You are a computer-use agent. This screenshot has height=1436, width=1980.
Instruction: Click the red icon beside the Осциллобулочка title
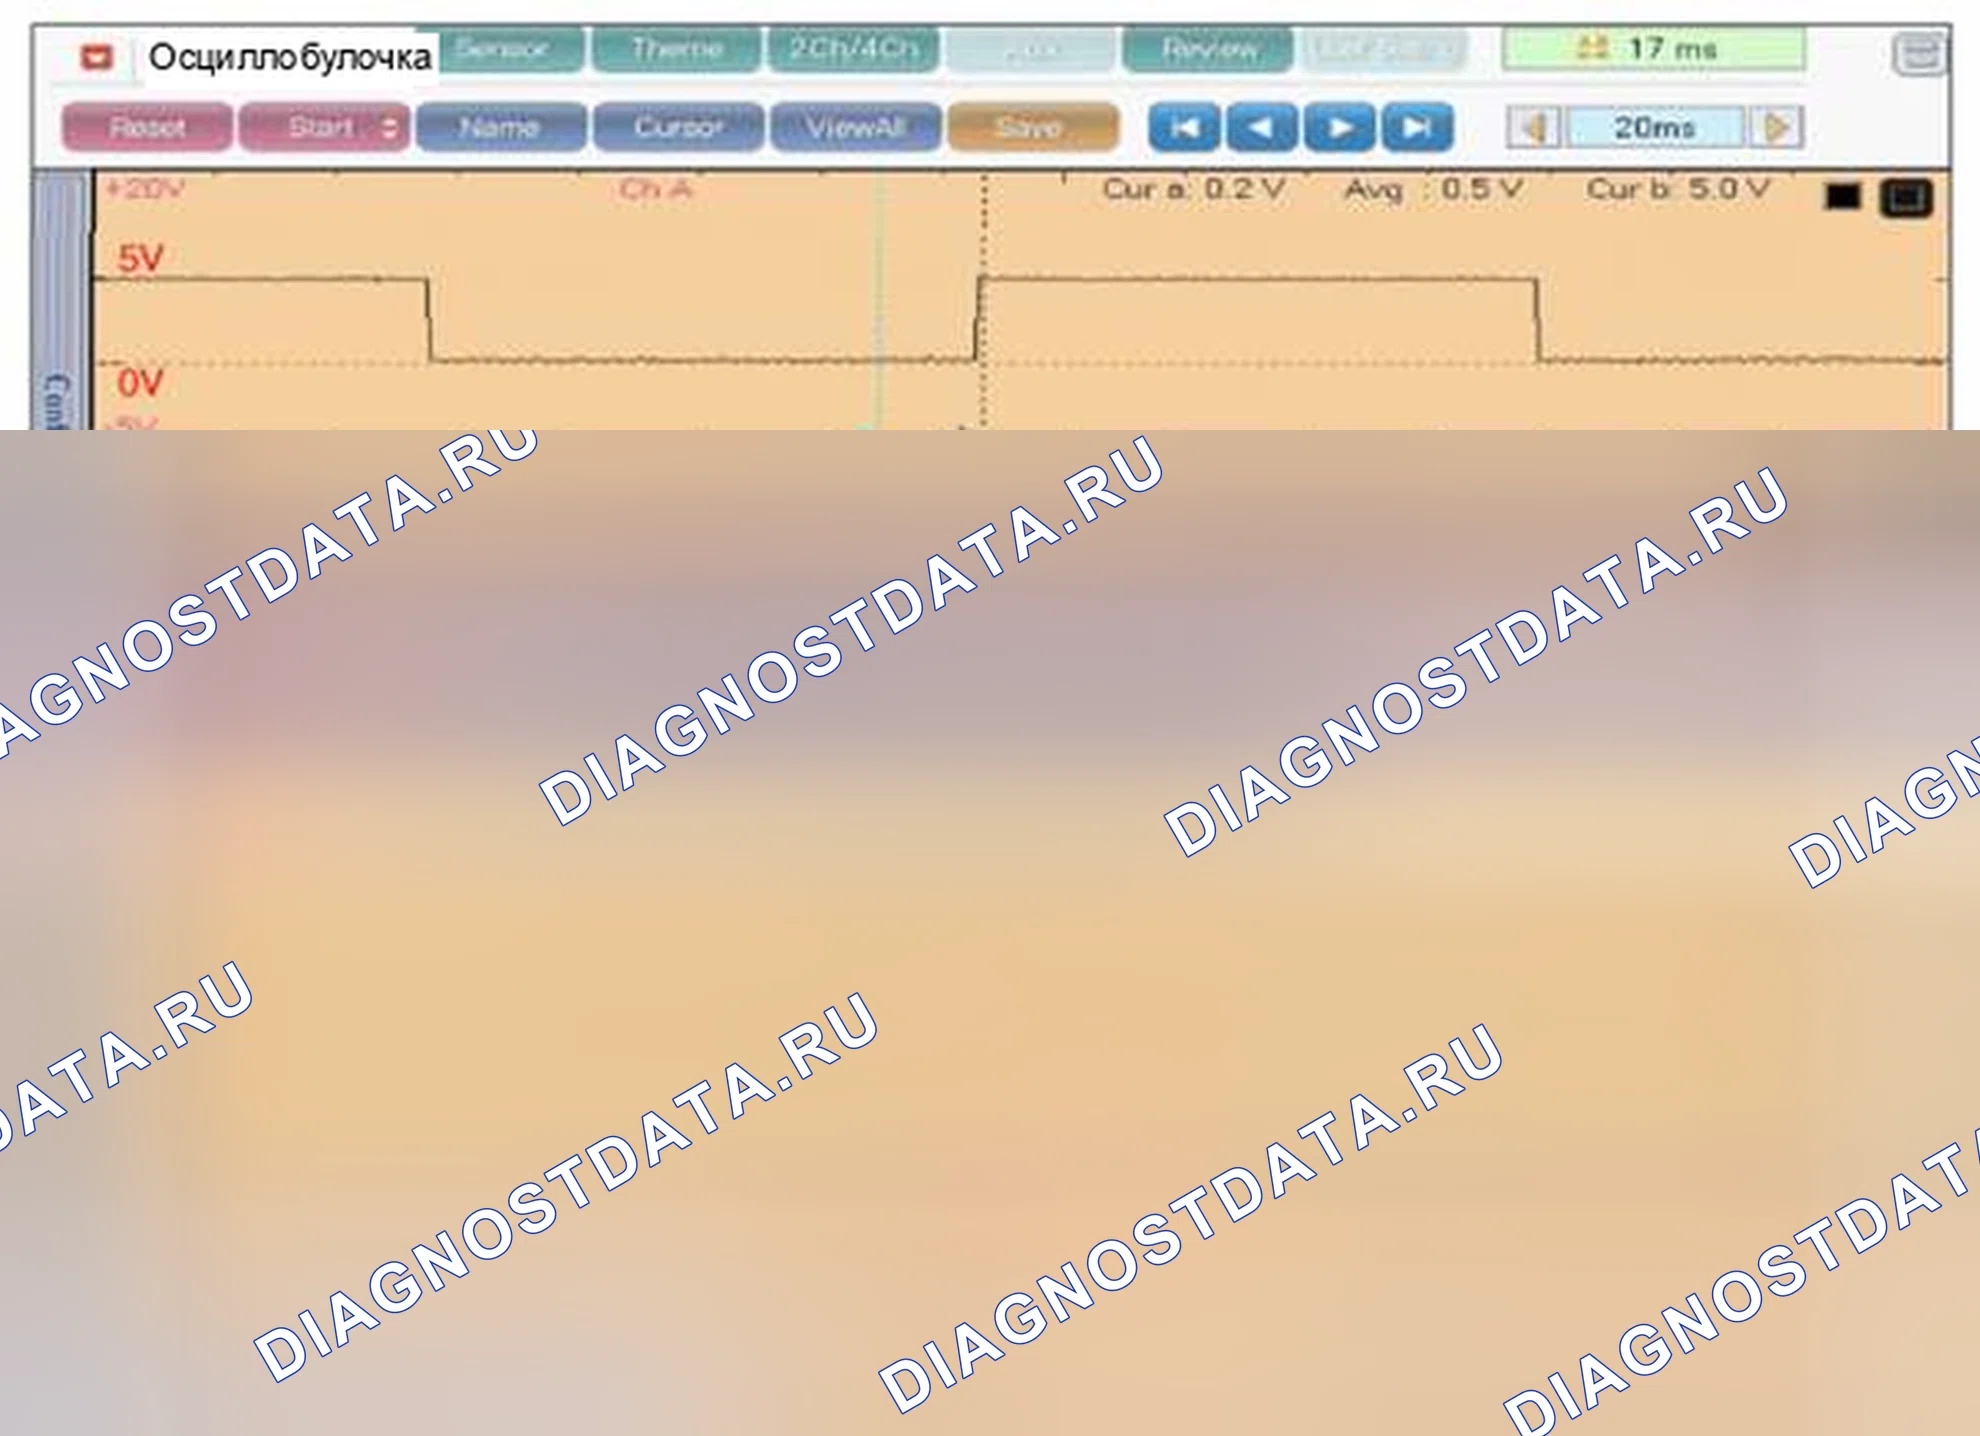click(x=97, y=57)
